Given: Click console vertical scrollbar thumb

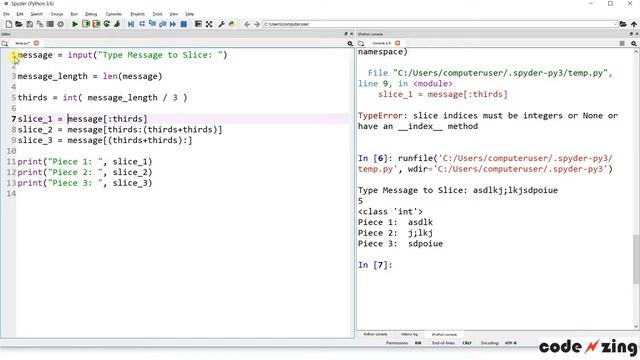Looking at the screenshot, I should (636, 259).
